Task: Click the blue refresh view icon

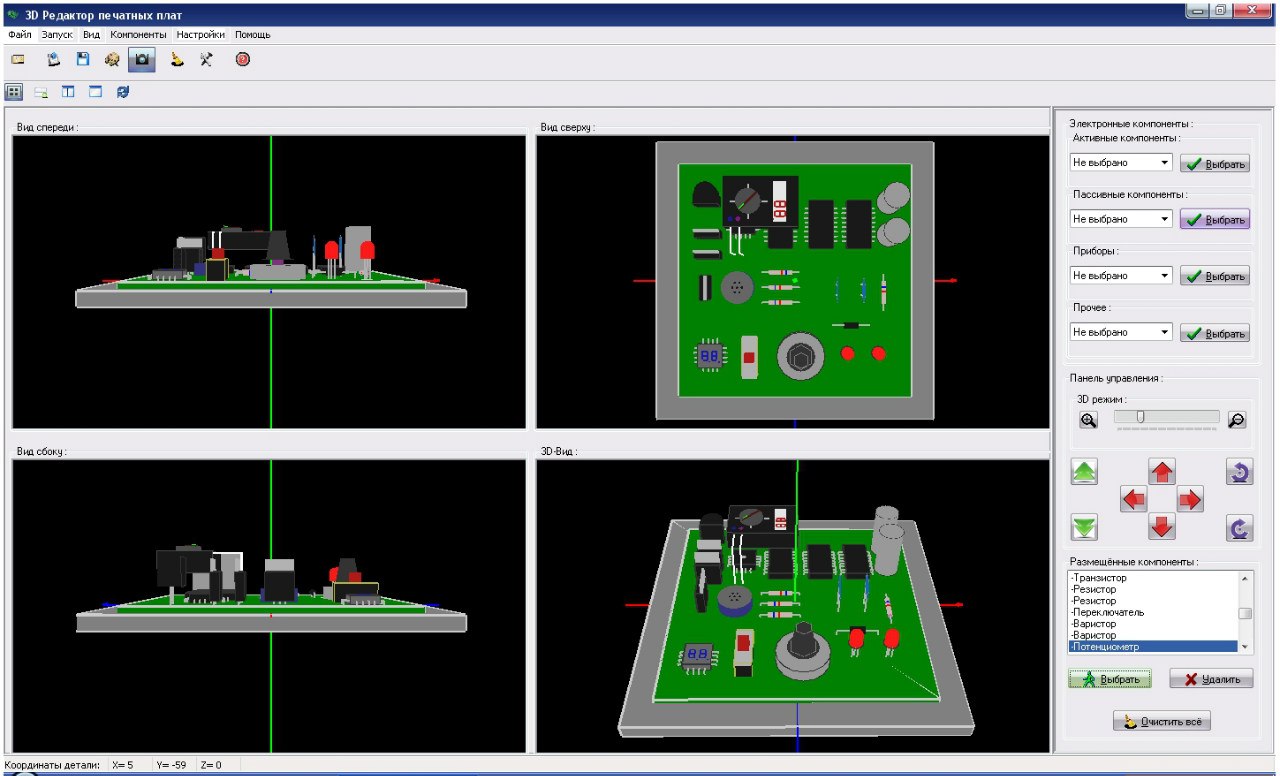Action: click(122, 92)
